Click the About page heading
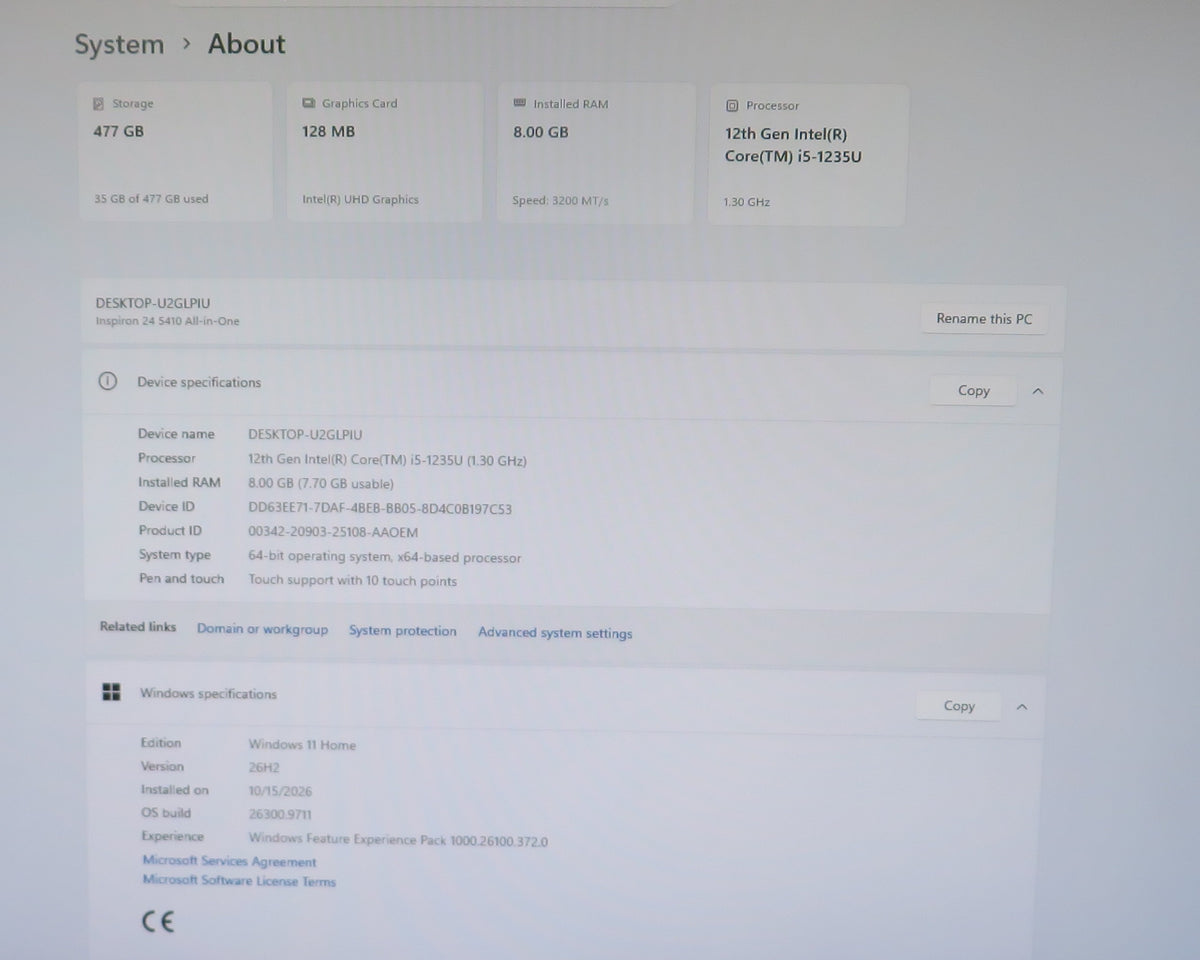Screen dimensions: 1200x960 click(x=246, y=44)
